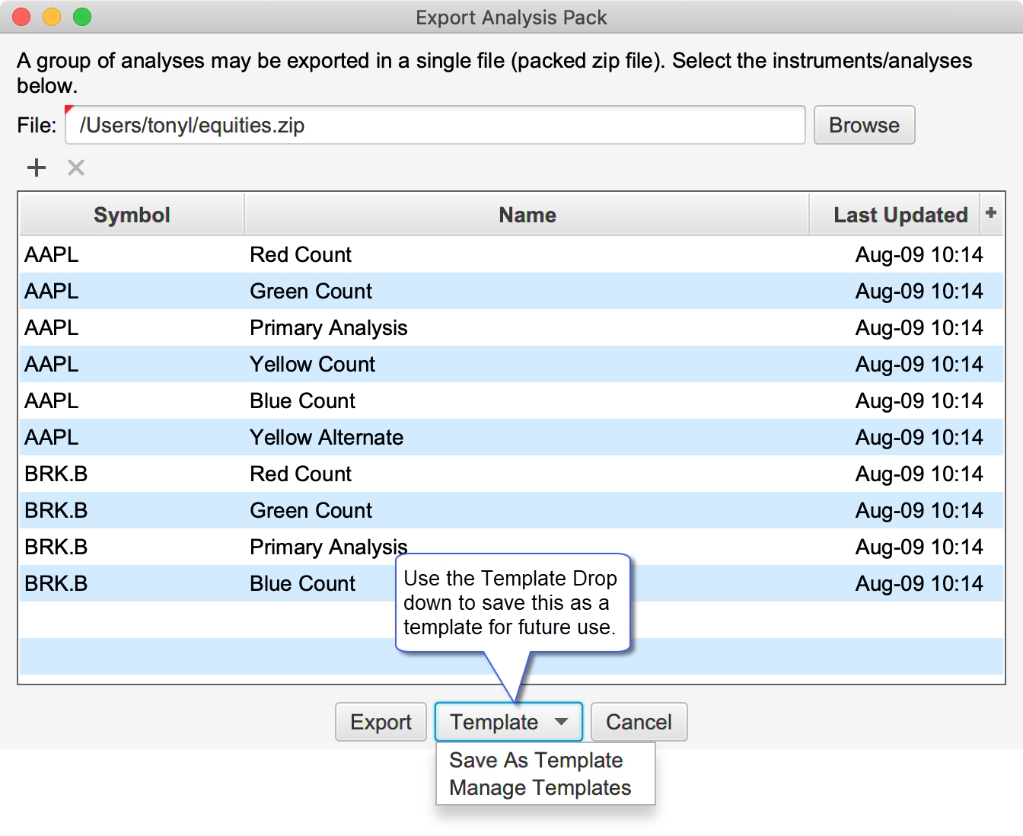Select the BRK.B Blue Count row
1023x836 pixels.
coord(511,583)
